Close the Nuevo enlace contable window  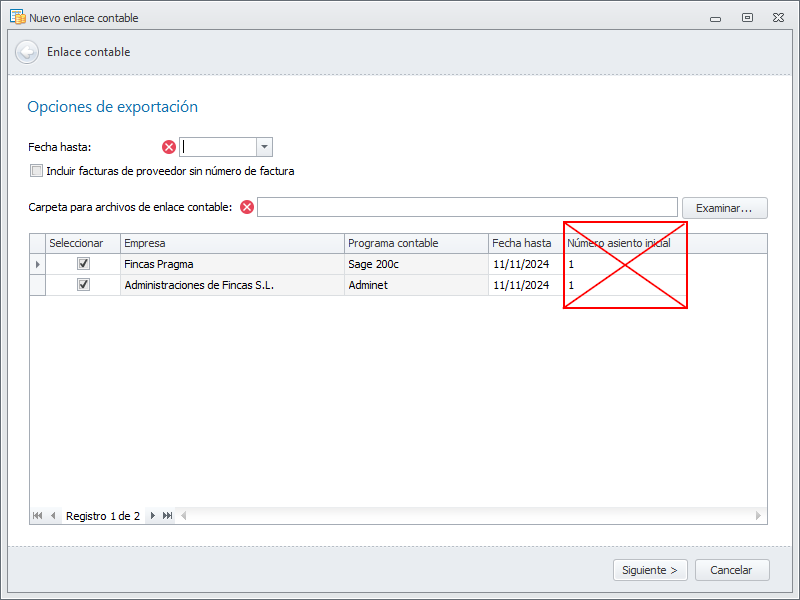pyautogui.click(x=779, y=18)
